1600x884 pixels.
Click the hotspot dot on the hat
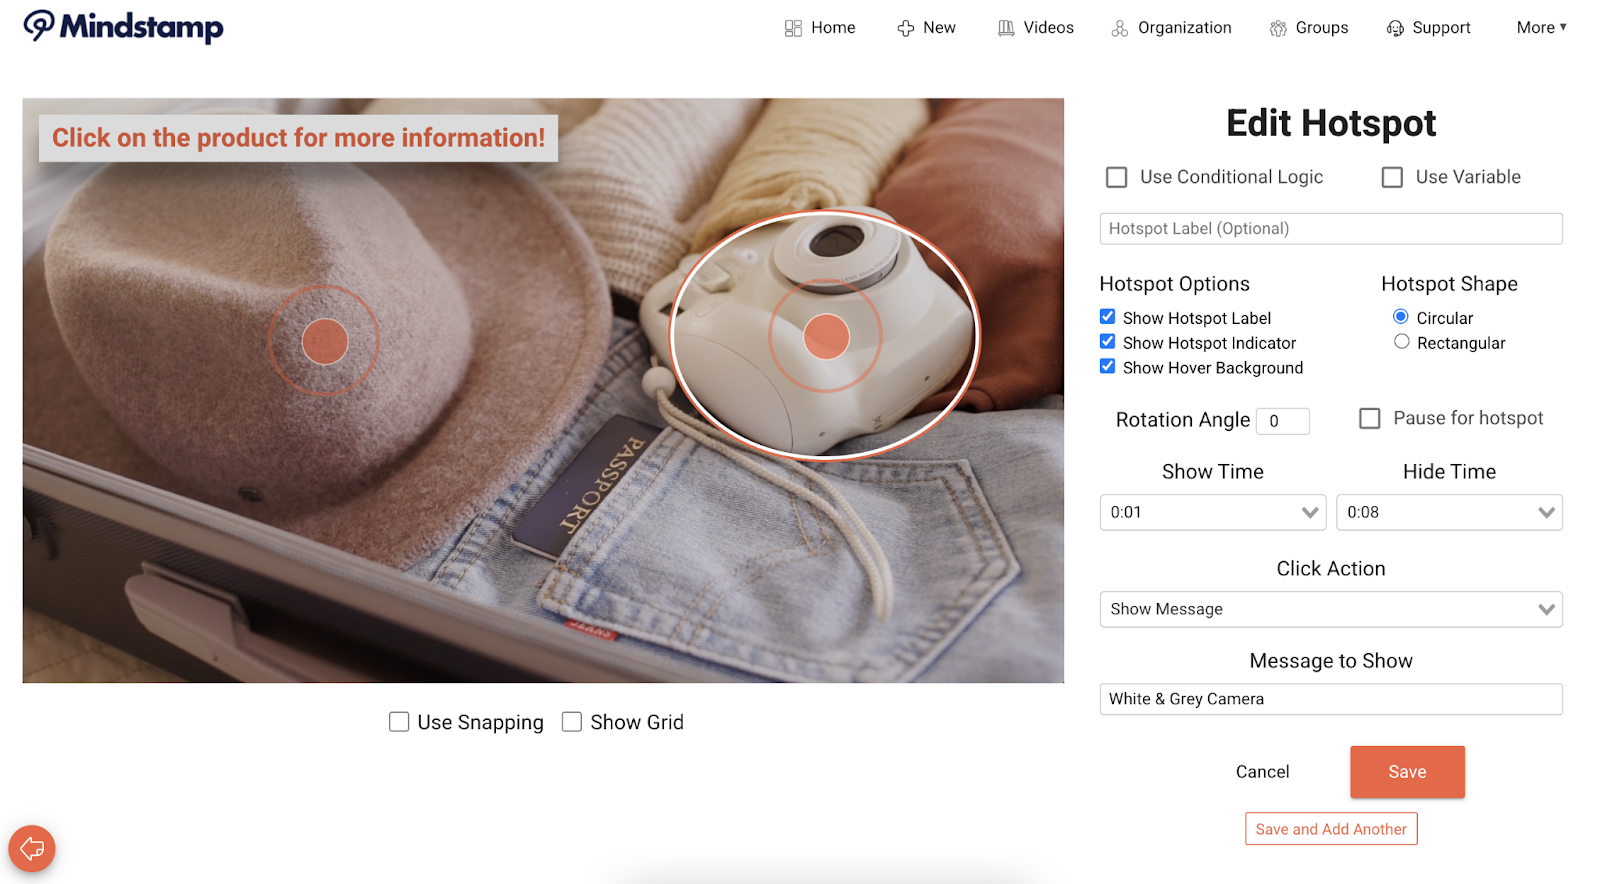(325, 341)
